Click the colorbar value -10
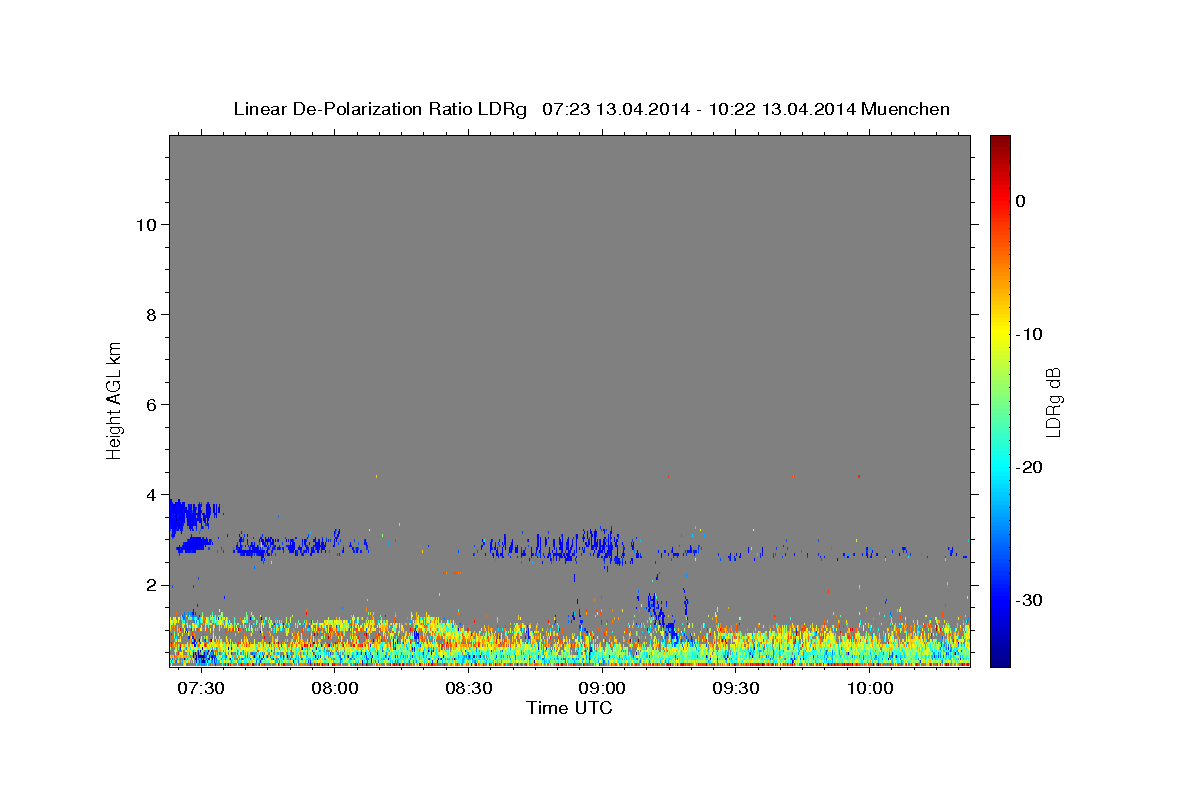 1029,334
